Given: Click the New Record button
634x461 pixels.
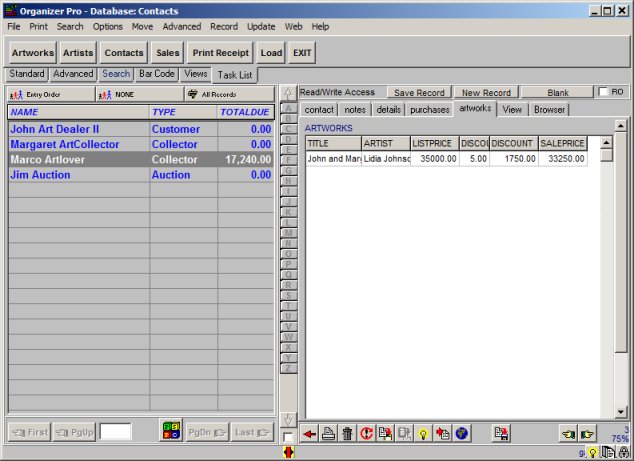Looking at the screenshot, I should click(486, 93).
